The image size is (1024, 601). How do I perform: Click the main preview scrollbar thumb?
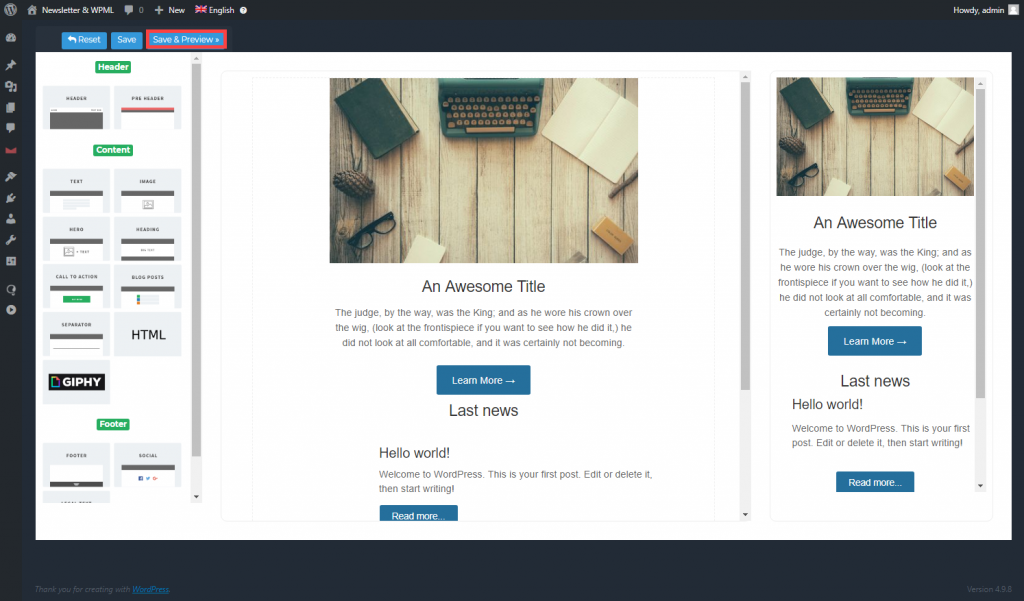(745, 236)
